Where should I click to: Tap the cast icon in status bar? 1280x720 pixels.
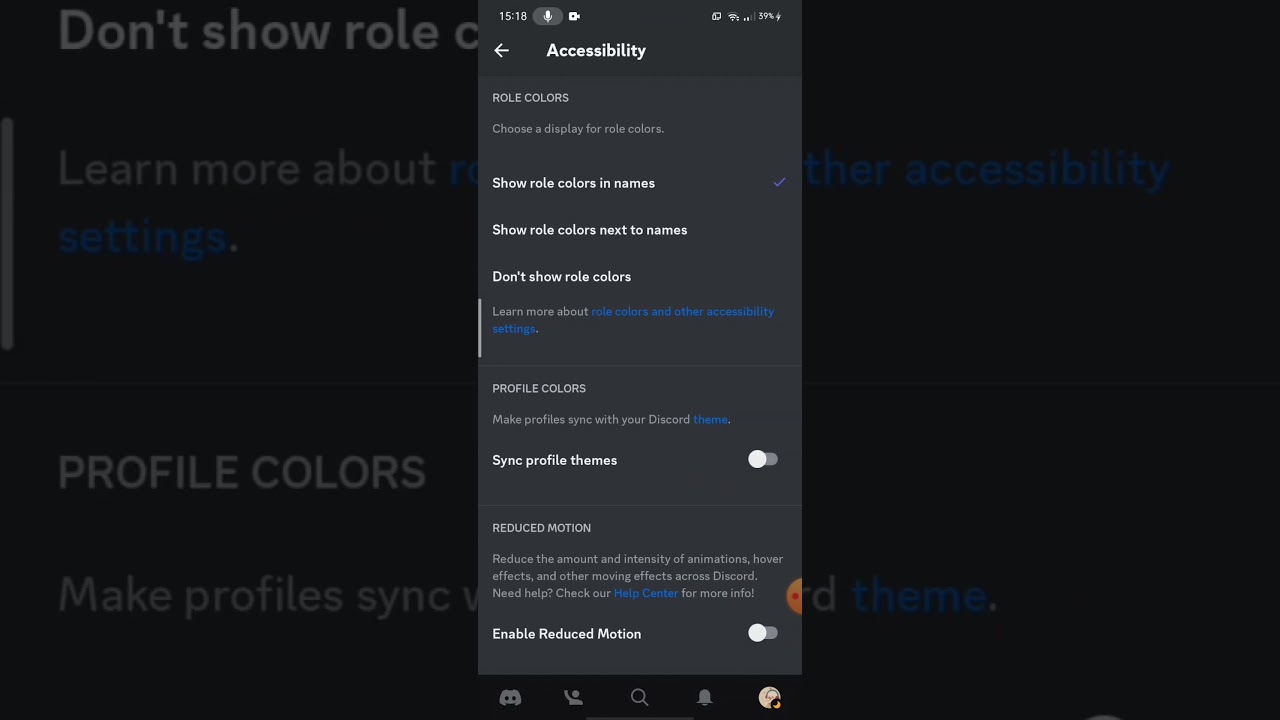coord(717,17)
